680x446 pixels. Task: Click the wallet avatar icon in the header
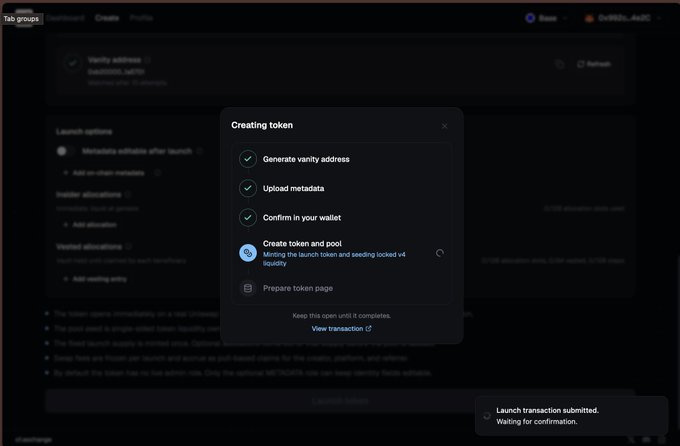(589, 18)
